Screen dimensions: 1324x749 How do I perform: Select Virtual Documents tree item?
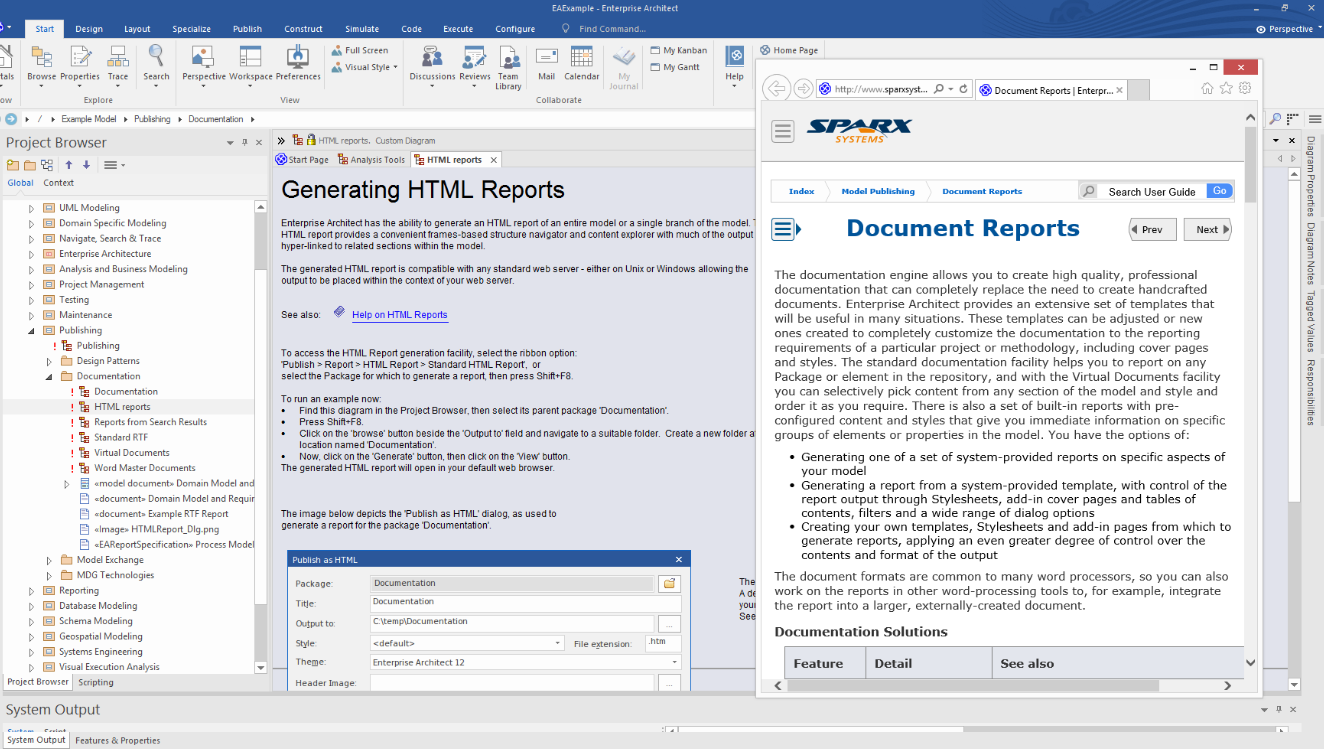pos(132,453)
